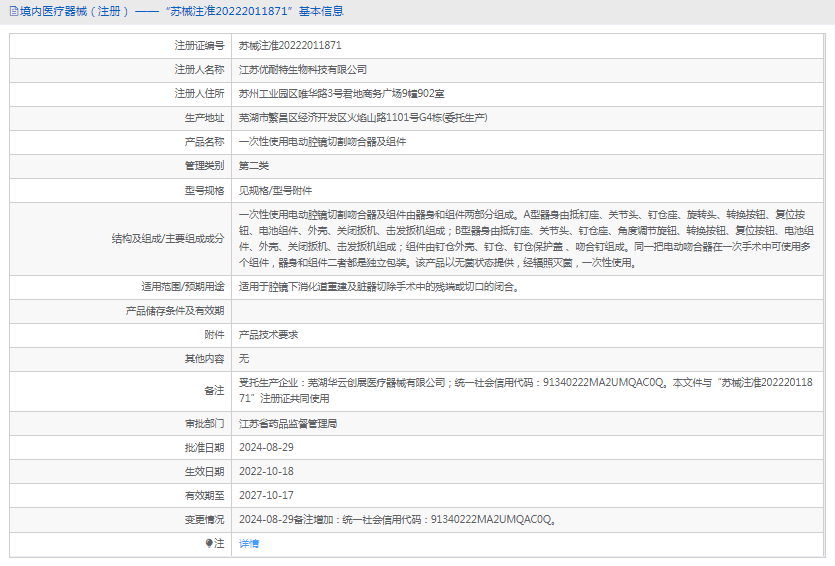
Task: Click the 备注 label
Action: click(x=215, y=391)
